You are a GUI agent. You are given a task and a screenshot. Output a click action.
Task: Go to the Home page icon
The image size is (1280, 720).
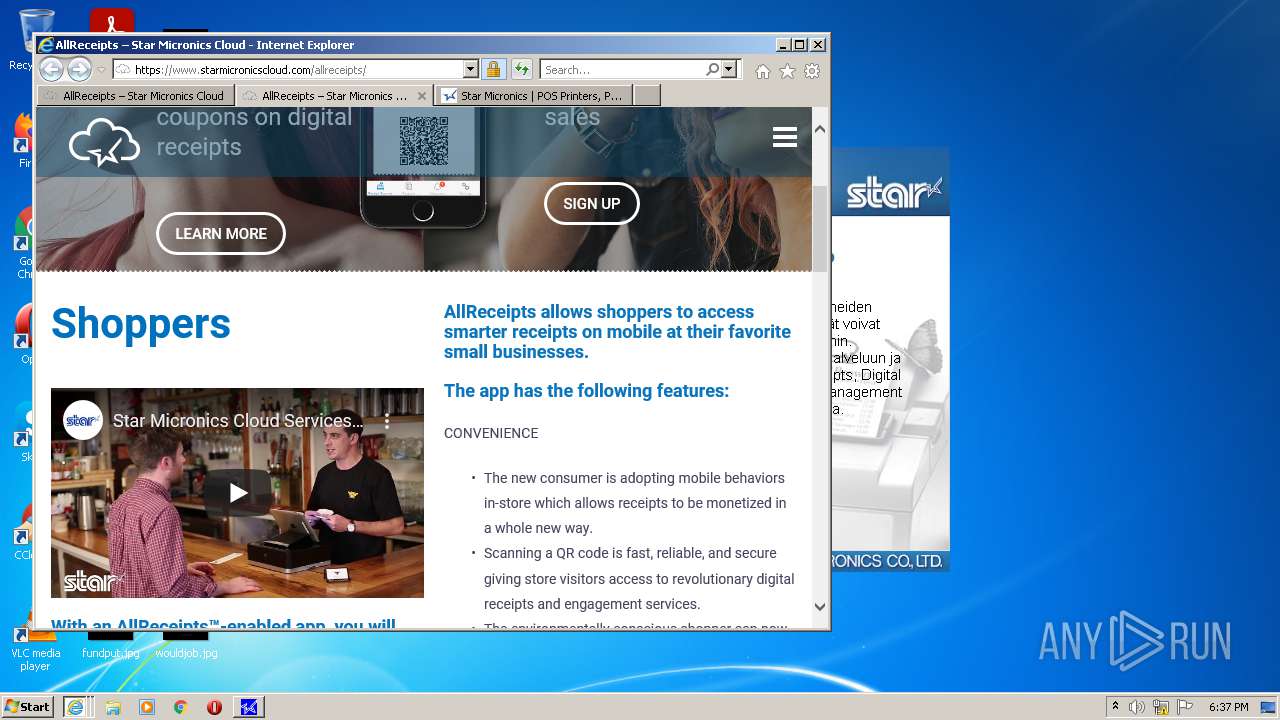tap(763, 71)
